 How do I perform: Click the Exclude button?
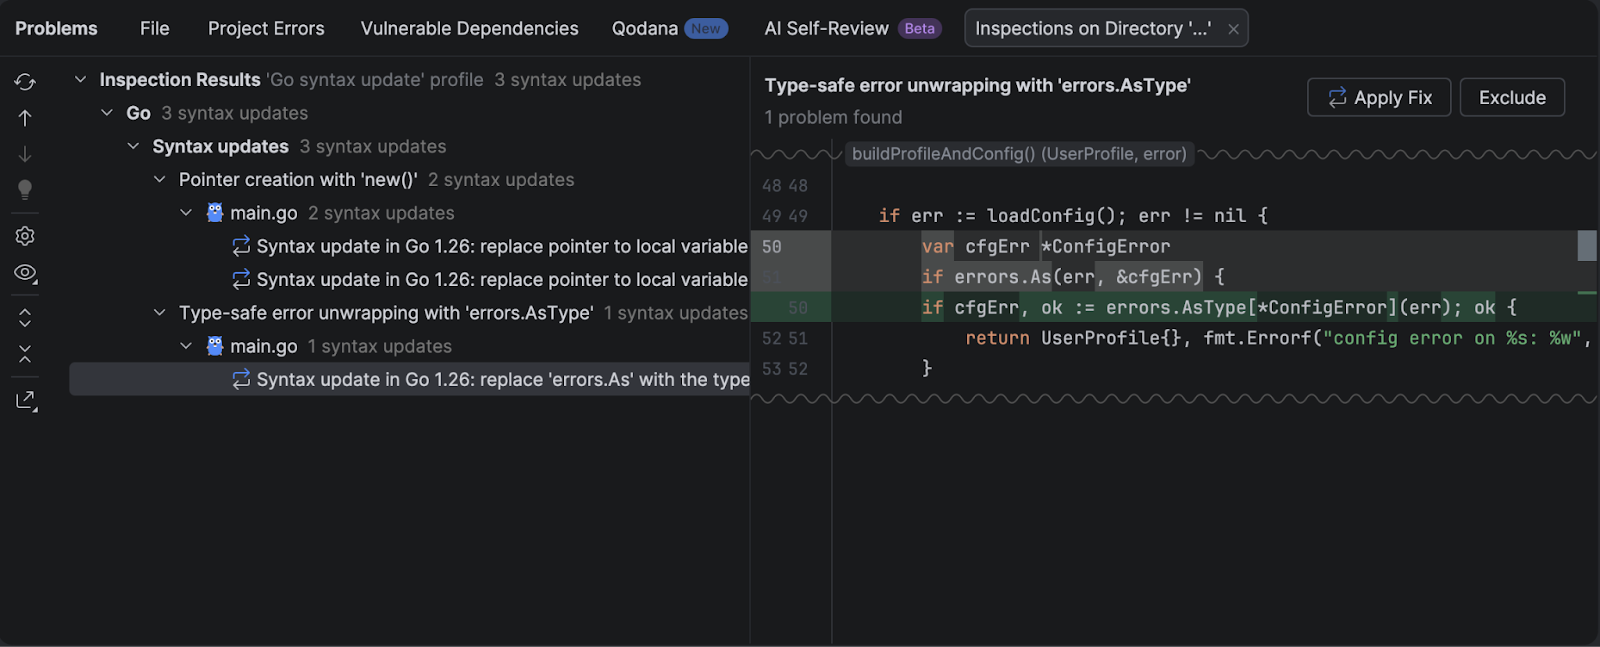tap(1511, 98)
